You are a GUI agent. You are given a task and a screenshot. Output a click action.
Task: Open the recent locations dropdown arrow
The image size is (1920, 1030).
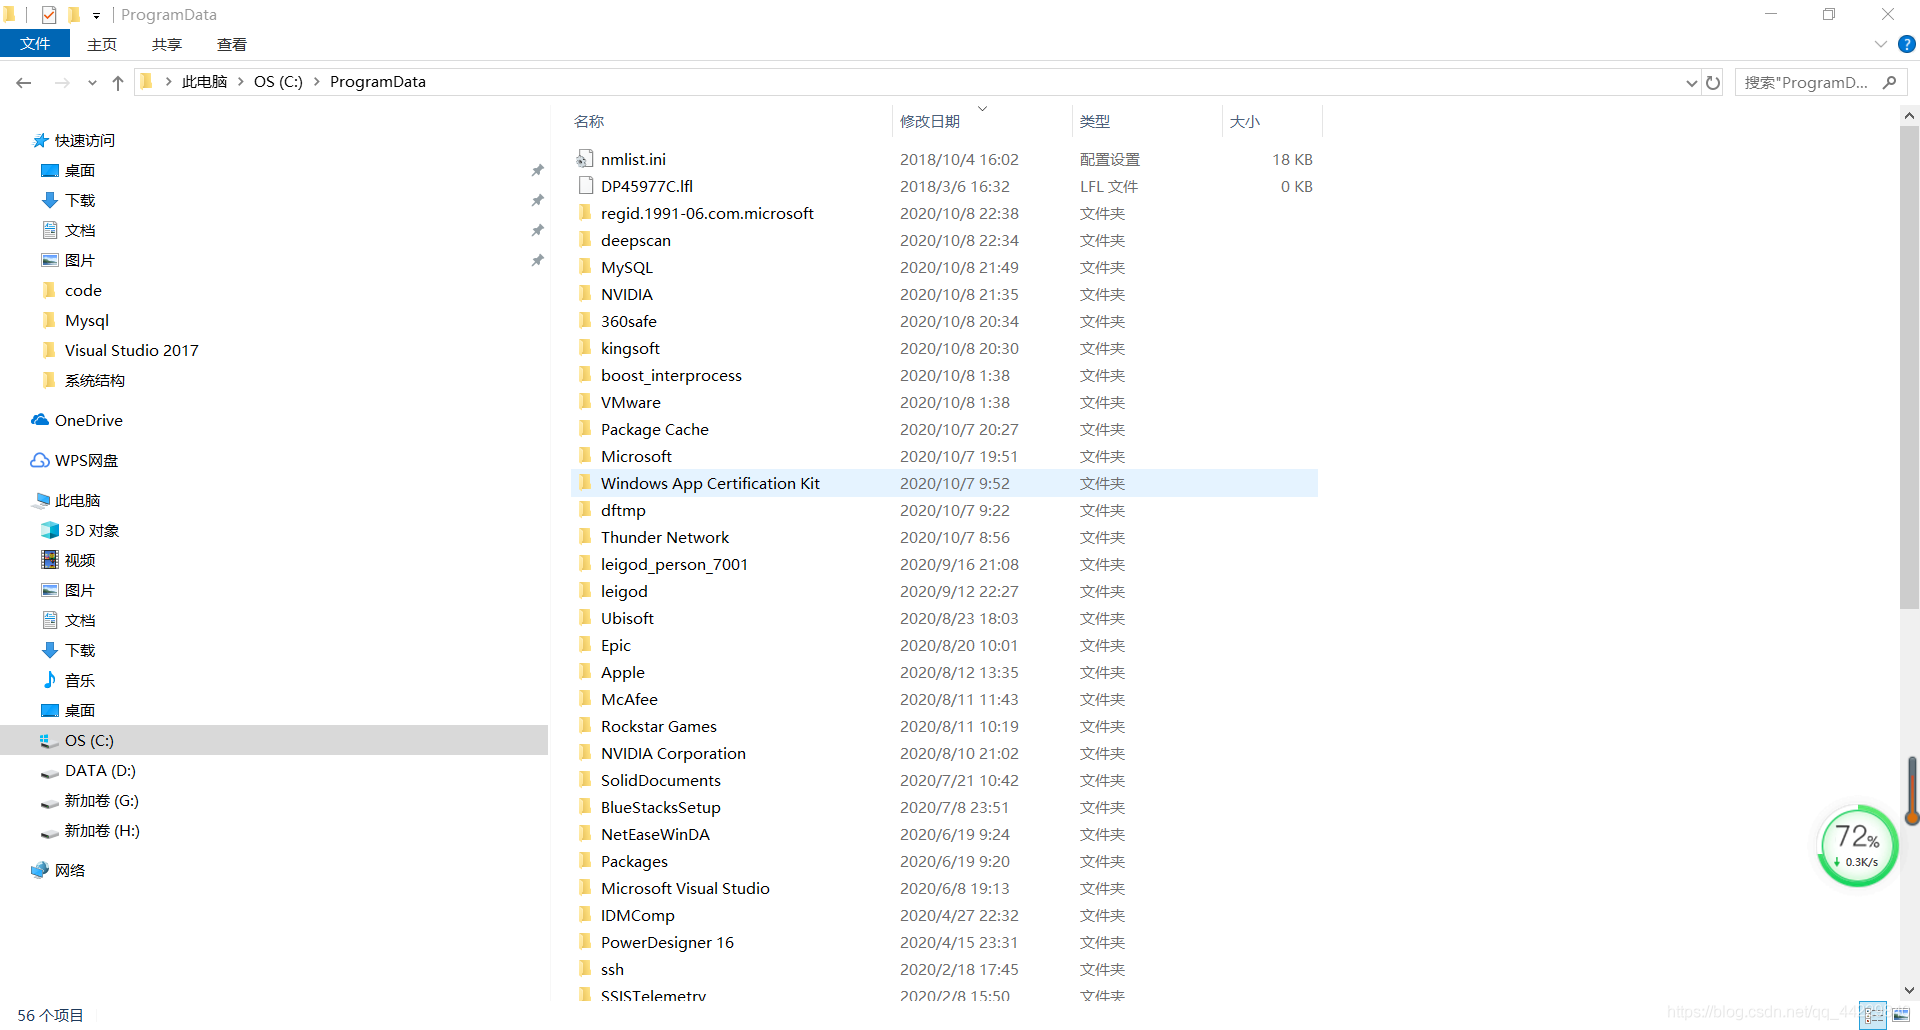[x=92, y=83]
